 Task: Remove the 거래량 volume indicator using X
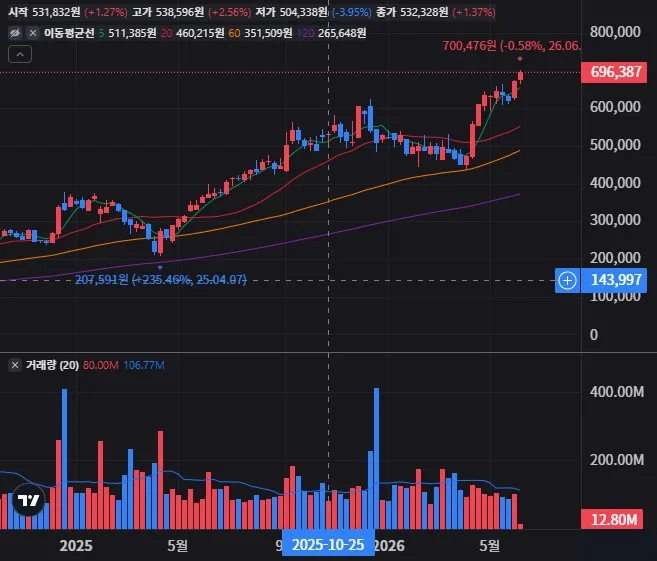pos(15,365)
